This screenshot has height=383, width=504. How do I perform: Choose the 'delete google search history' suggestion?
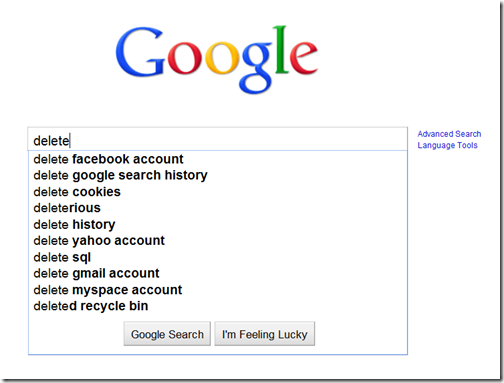(218, 175)
